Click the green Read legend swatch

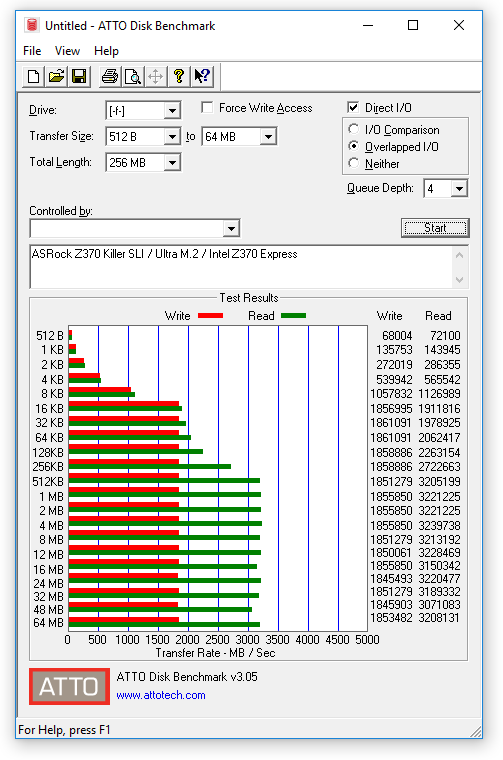294,316
